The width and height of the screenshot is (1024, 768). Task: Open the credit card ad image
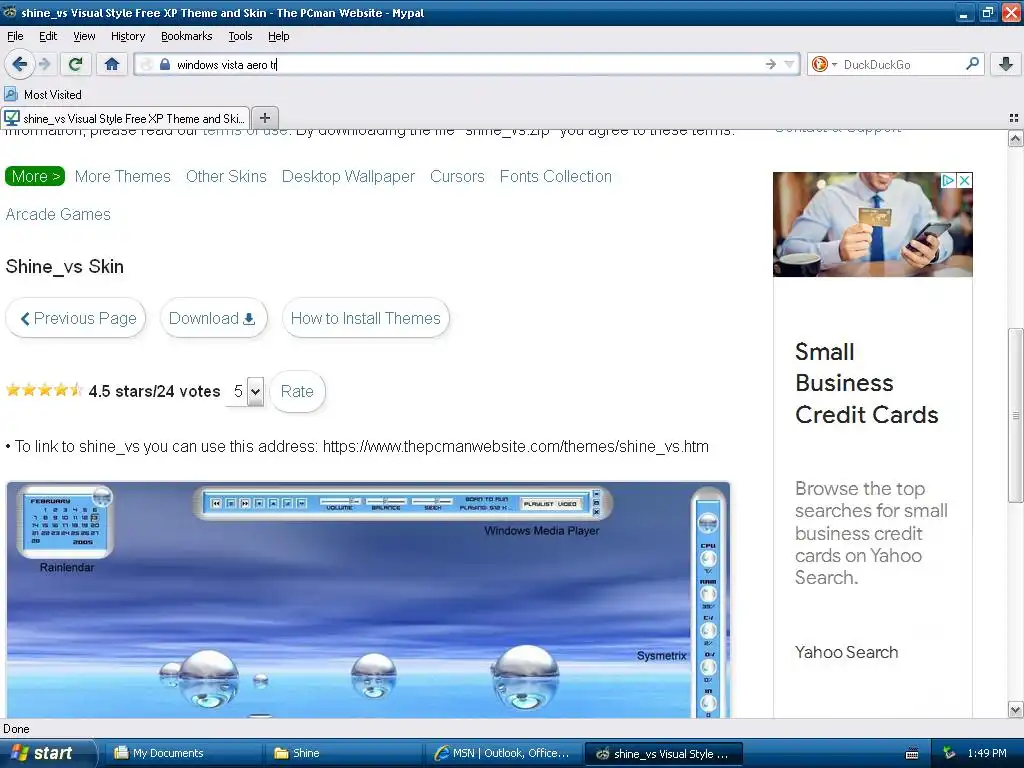[x=872, y=225]
